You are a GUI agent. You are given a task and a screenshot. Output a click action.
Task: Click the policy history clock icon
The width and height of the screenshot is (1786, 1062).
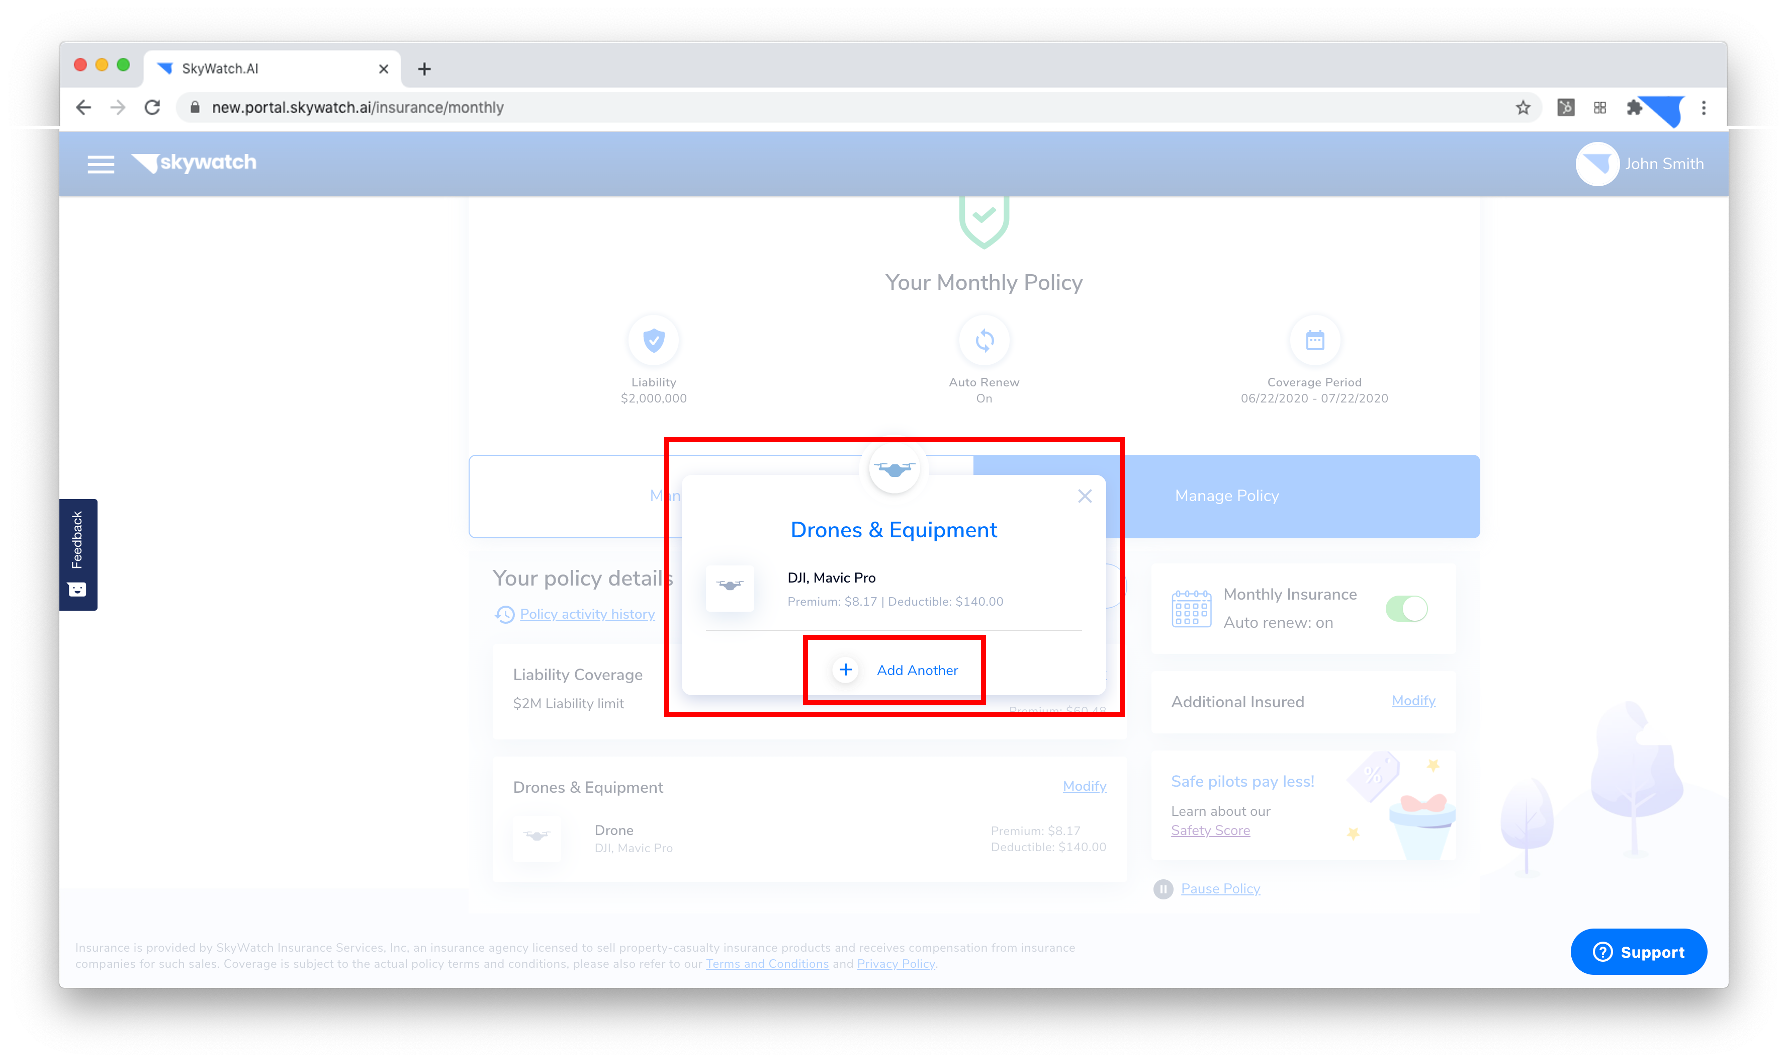tap(505, 614)
